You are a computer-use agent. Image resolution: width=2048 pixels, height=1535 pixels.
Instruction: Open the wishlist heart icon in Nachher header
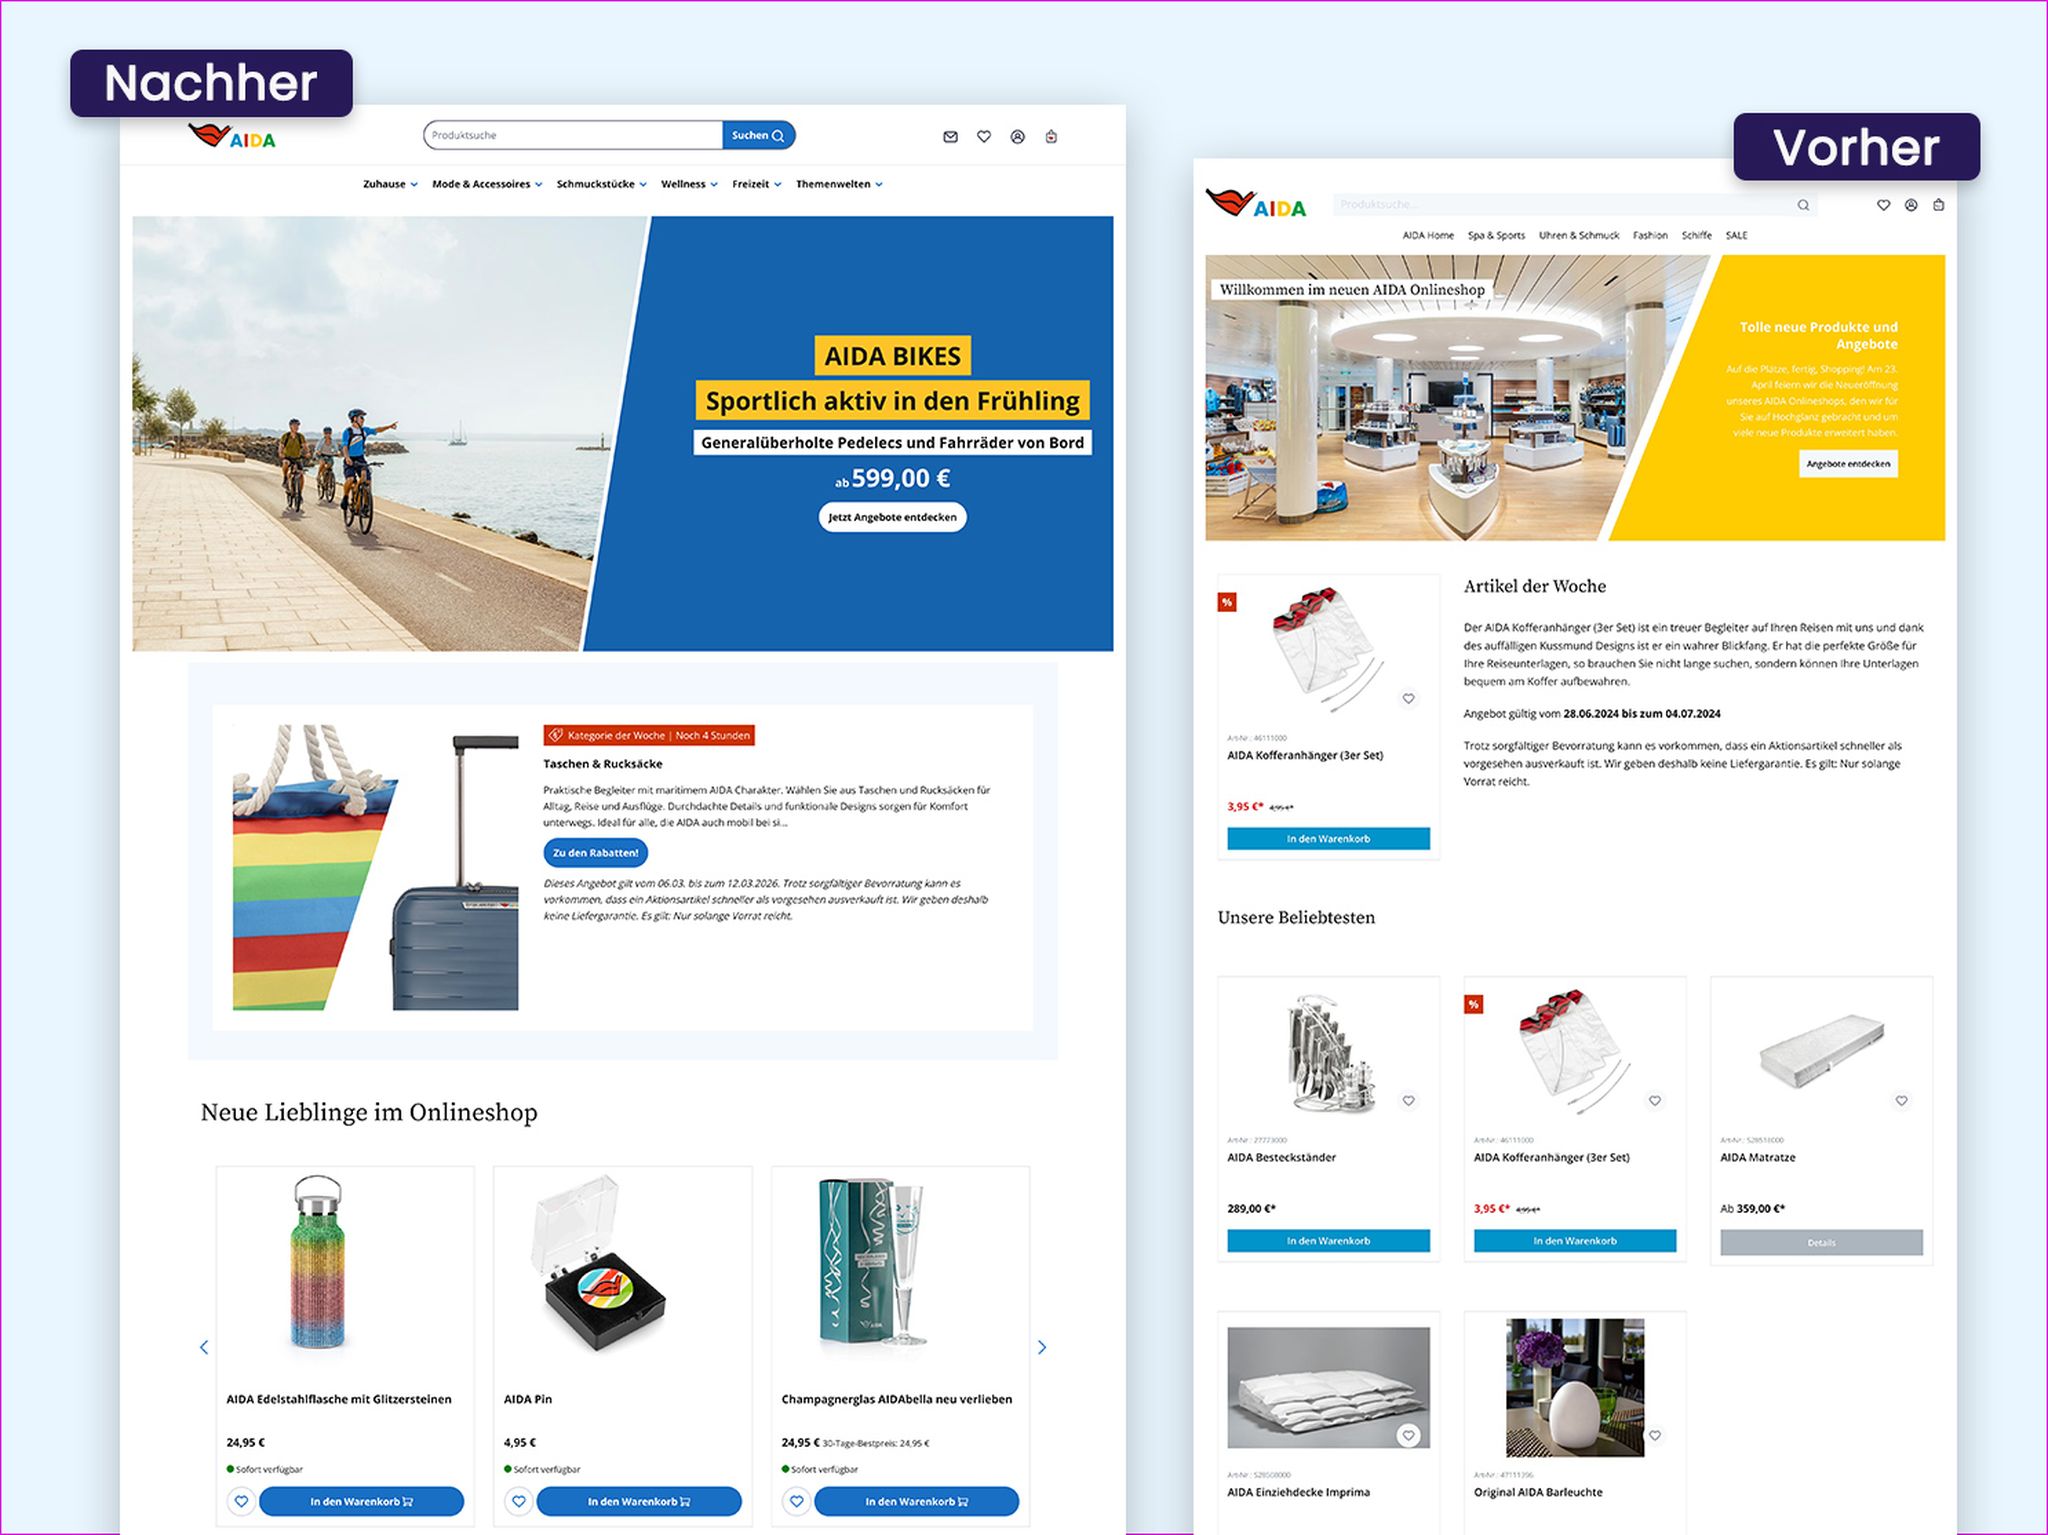tap(983, 136)
